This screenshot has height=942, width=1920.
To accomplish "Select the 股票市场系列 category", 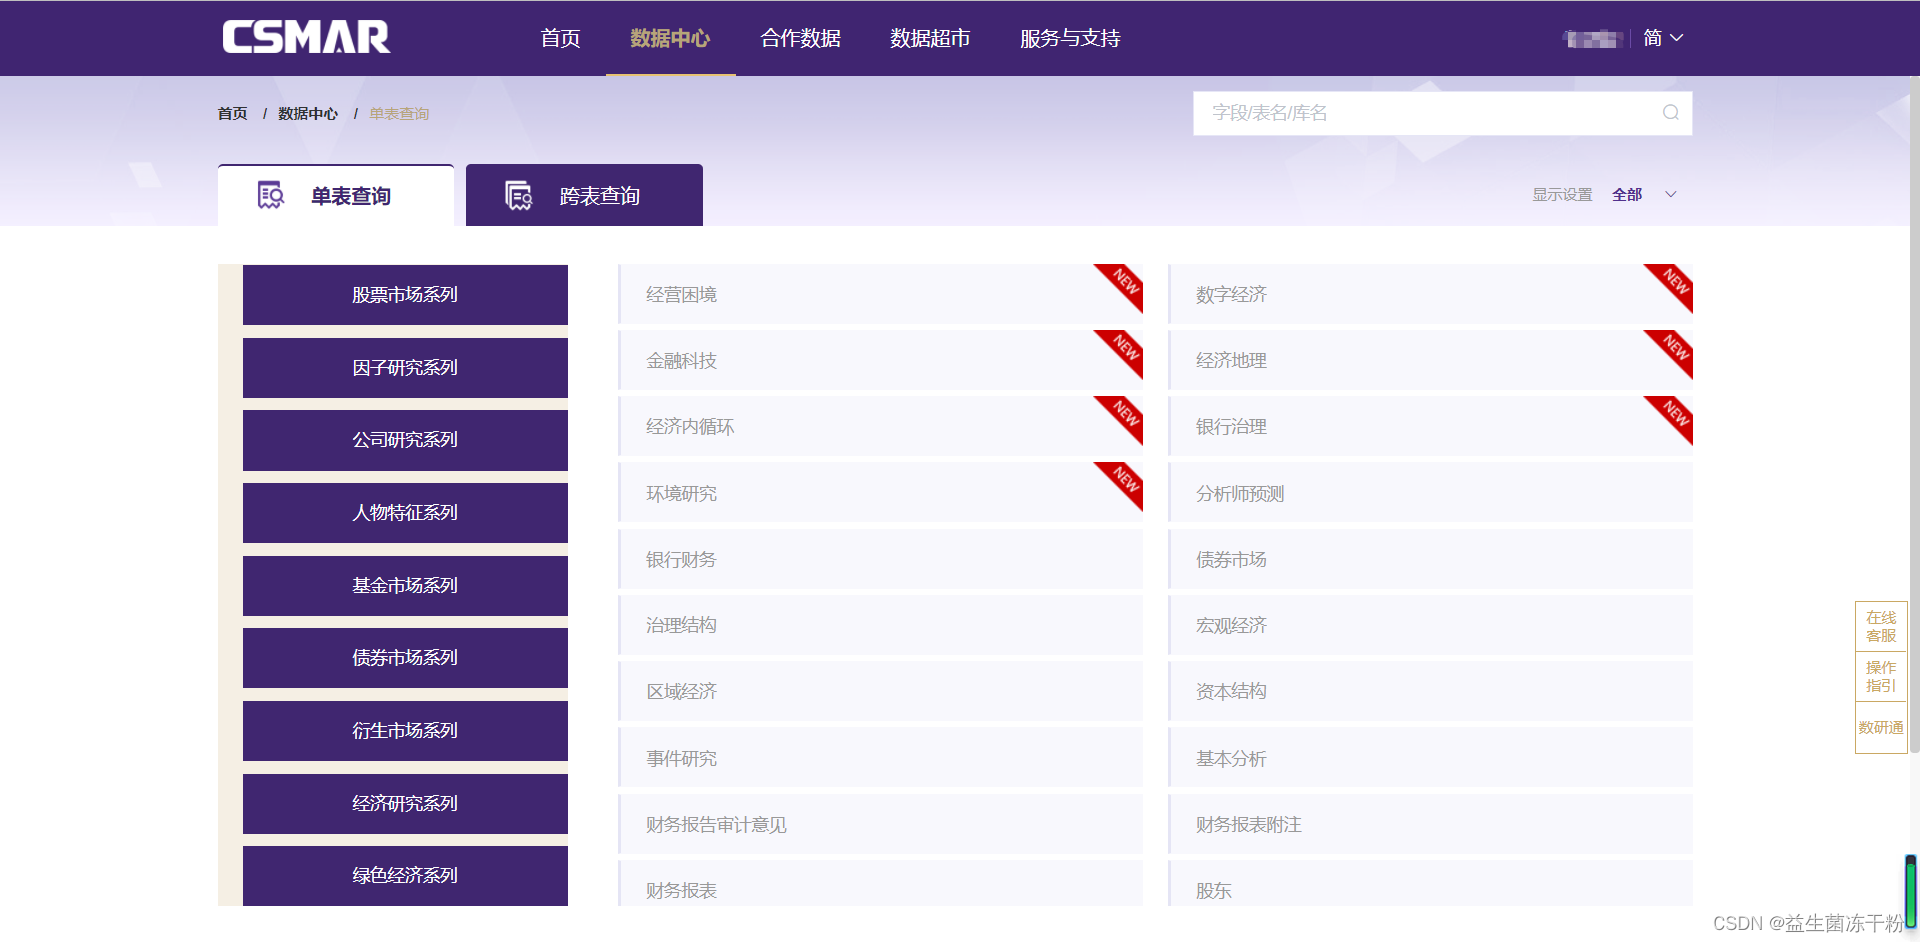I will 404,294.
